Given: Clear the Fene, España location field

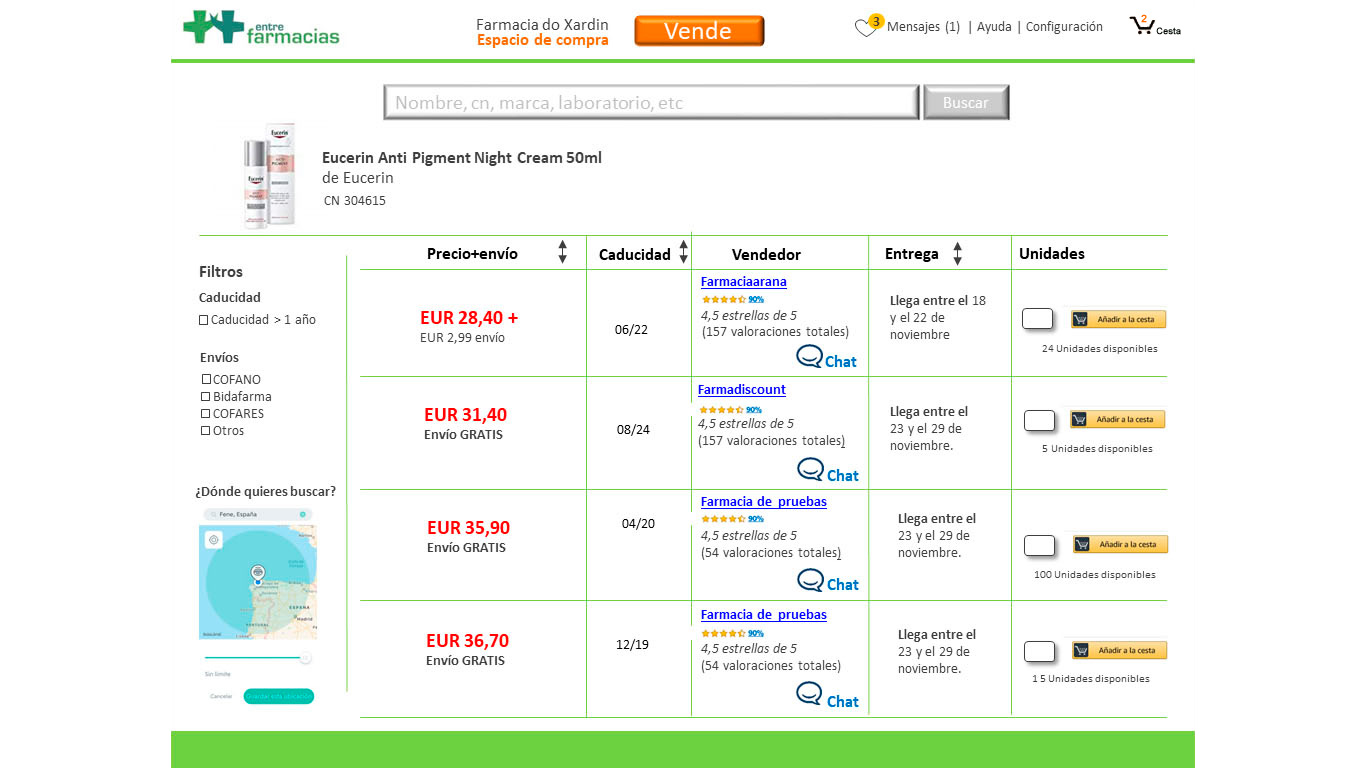Looking at the screenshot, I should 302,514.
